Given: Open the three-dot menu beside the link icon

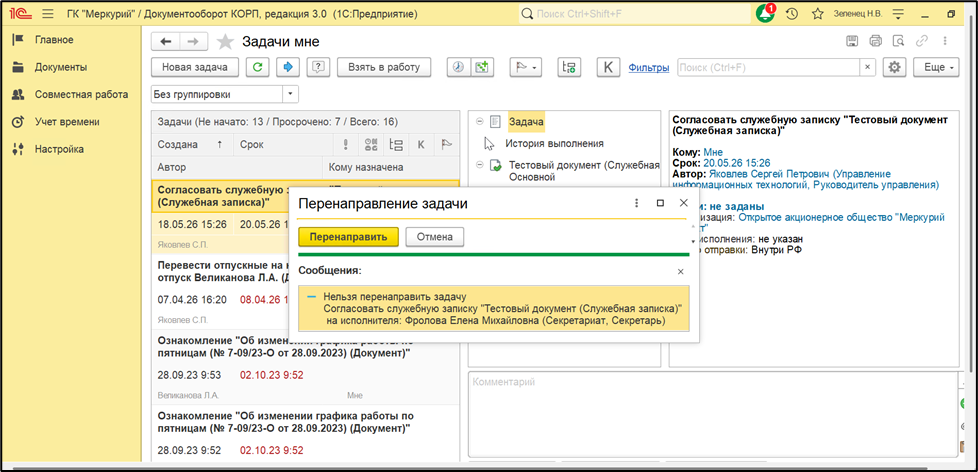Looking at the screenshot, I should (x=945, y=41).
